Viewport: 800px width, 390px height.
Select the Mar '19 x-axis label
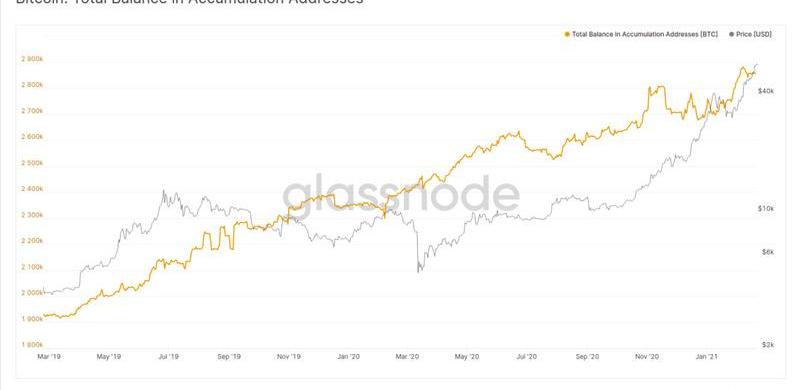tap(49, 357)
